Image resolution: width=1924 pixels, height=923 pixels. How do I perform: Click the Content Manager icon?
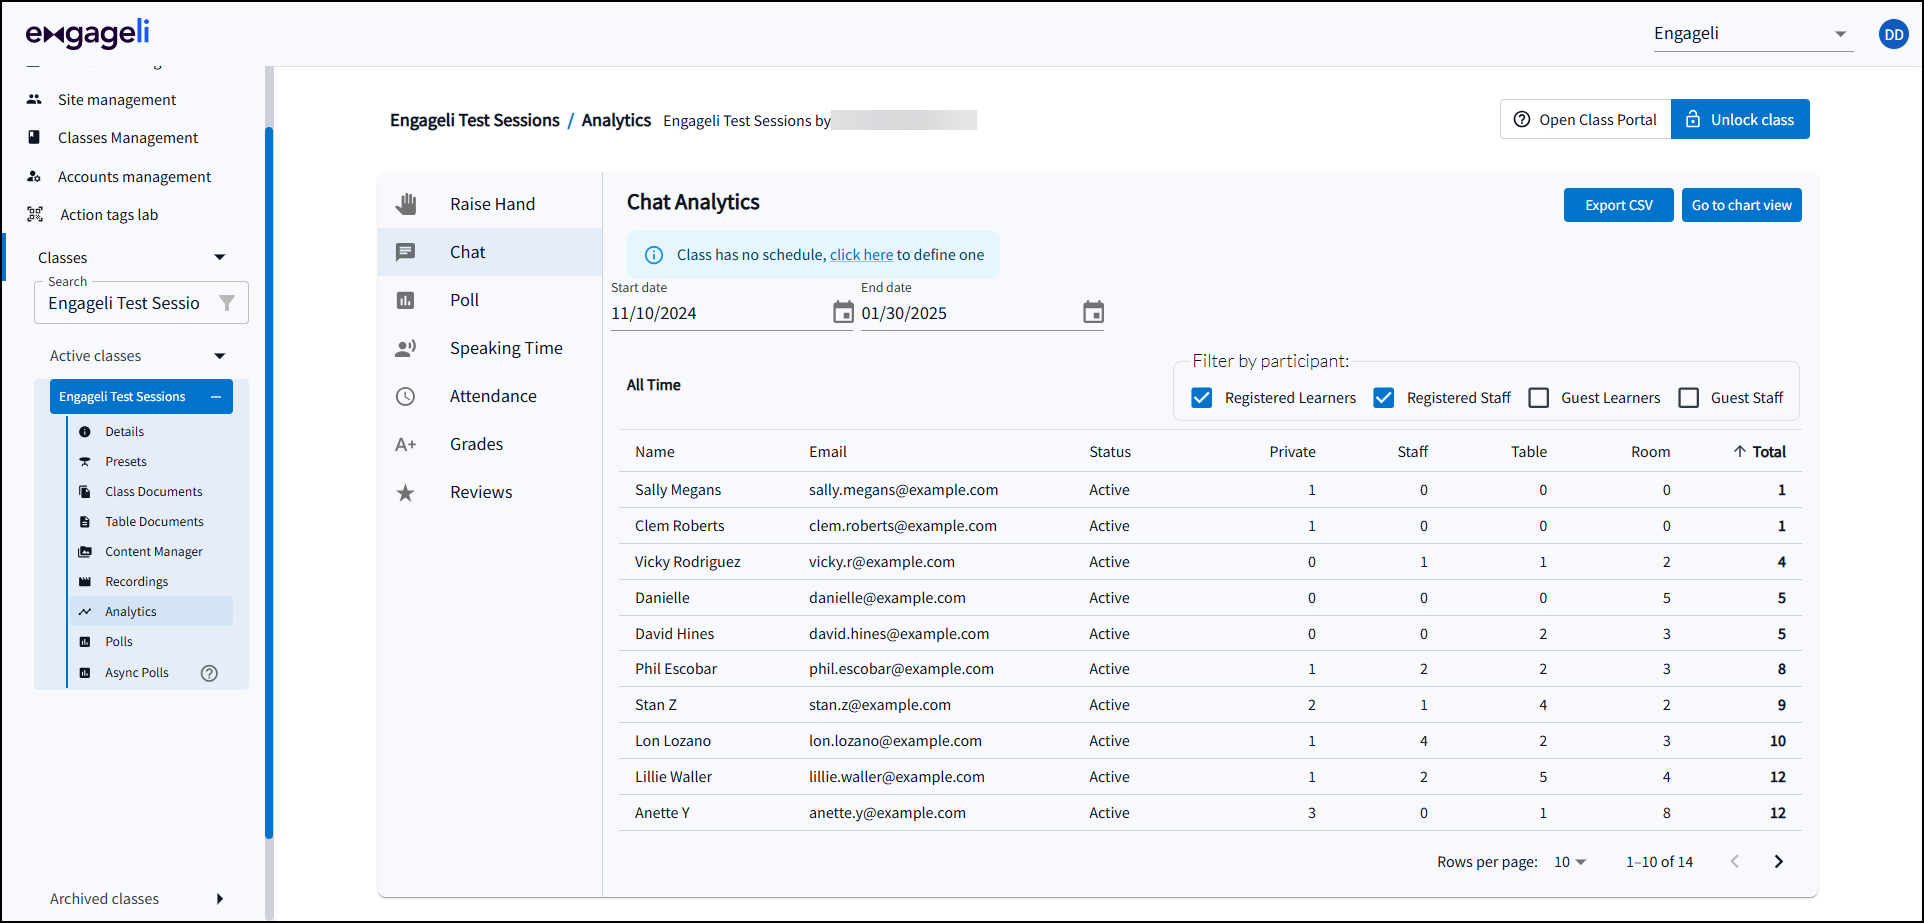tap(85, 552)
